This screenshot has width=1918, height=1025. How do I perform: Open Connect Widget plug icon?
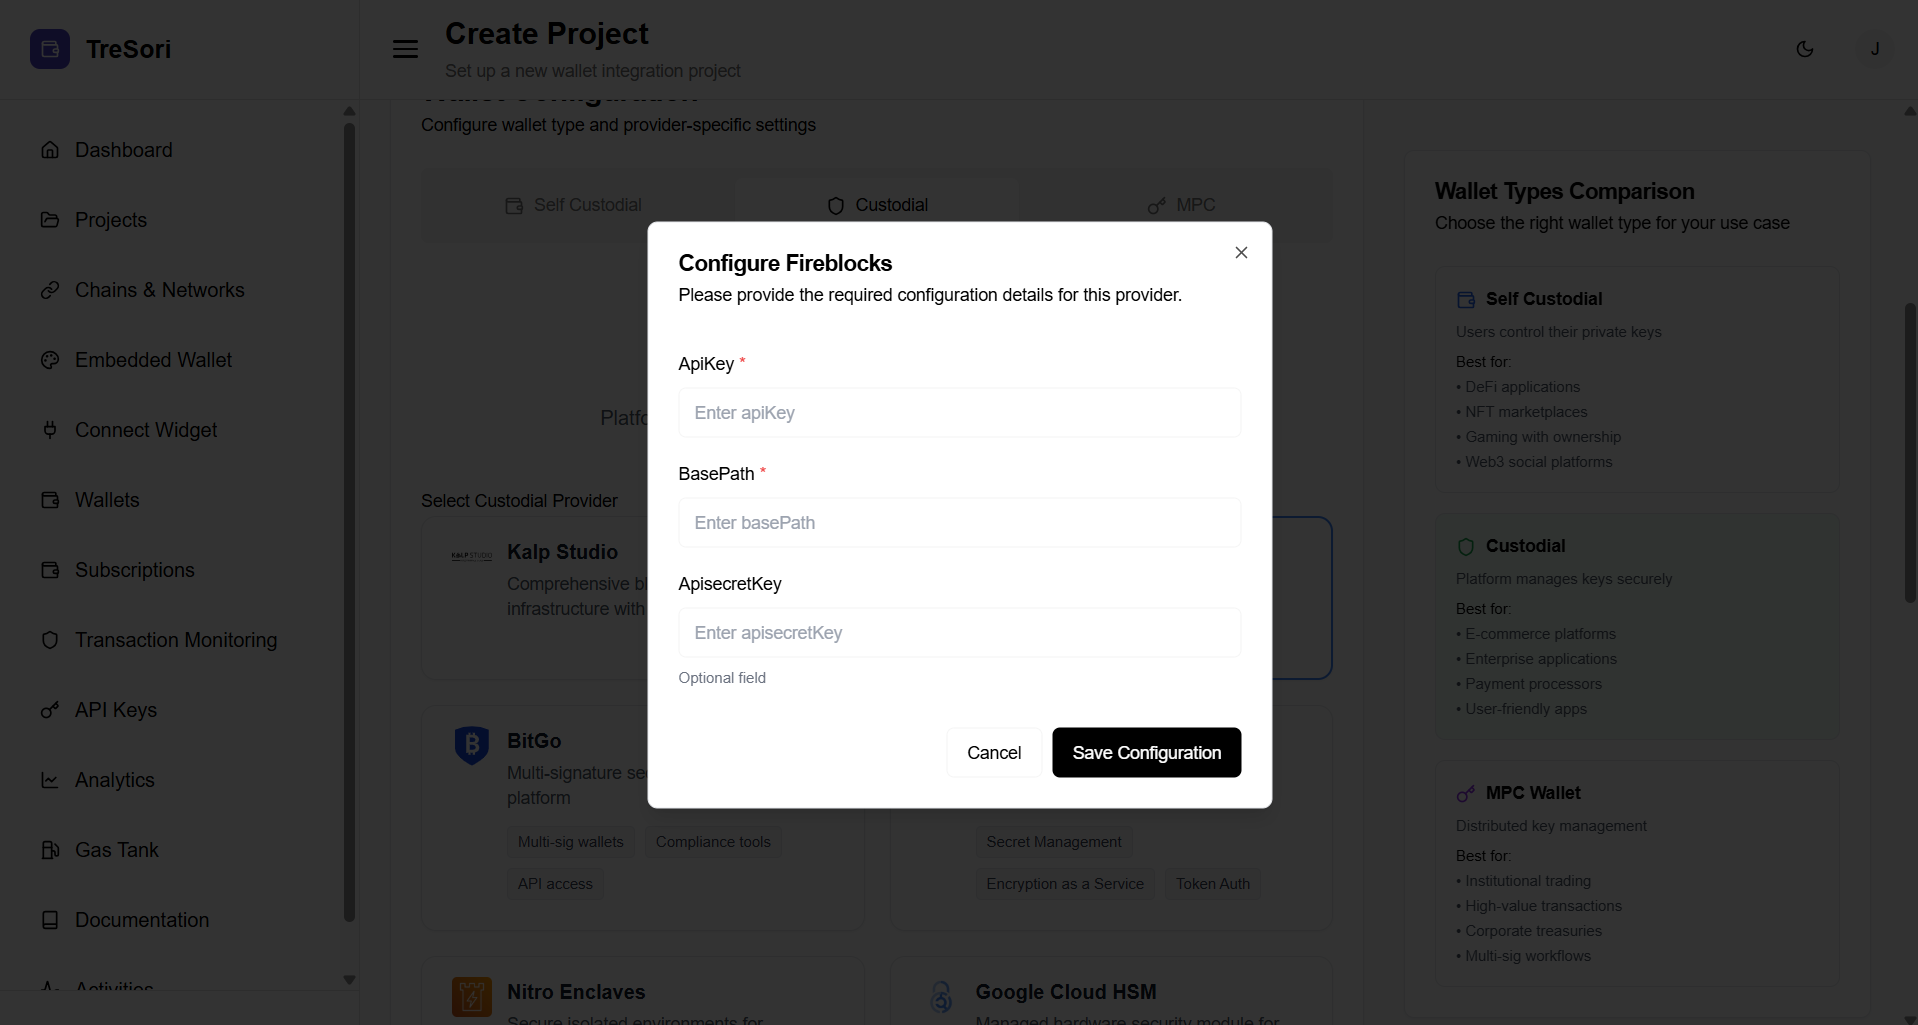(50, 430)
